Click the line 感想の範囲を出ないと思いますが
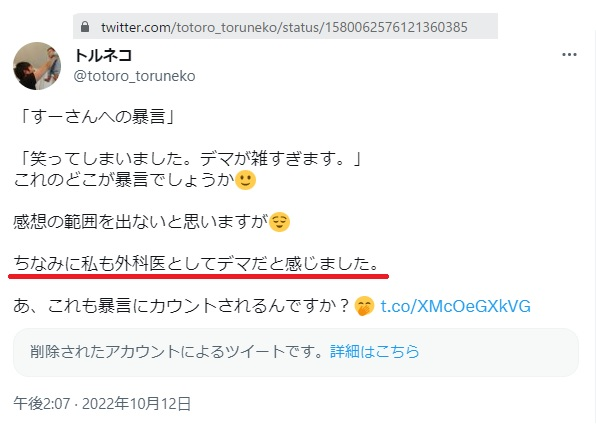The width and height of the screenshot is (596, 424). click(141, 222)
